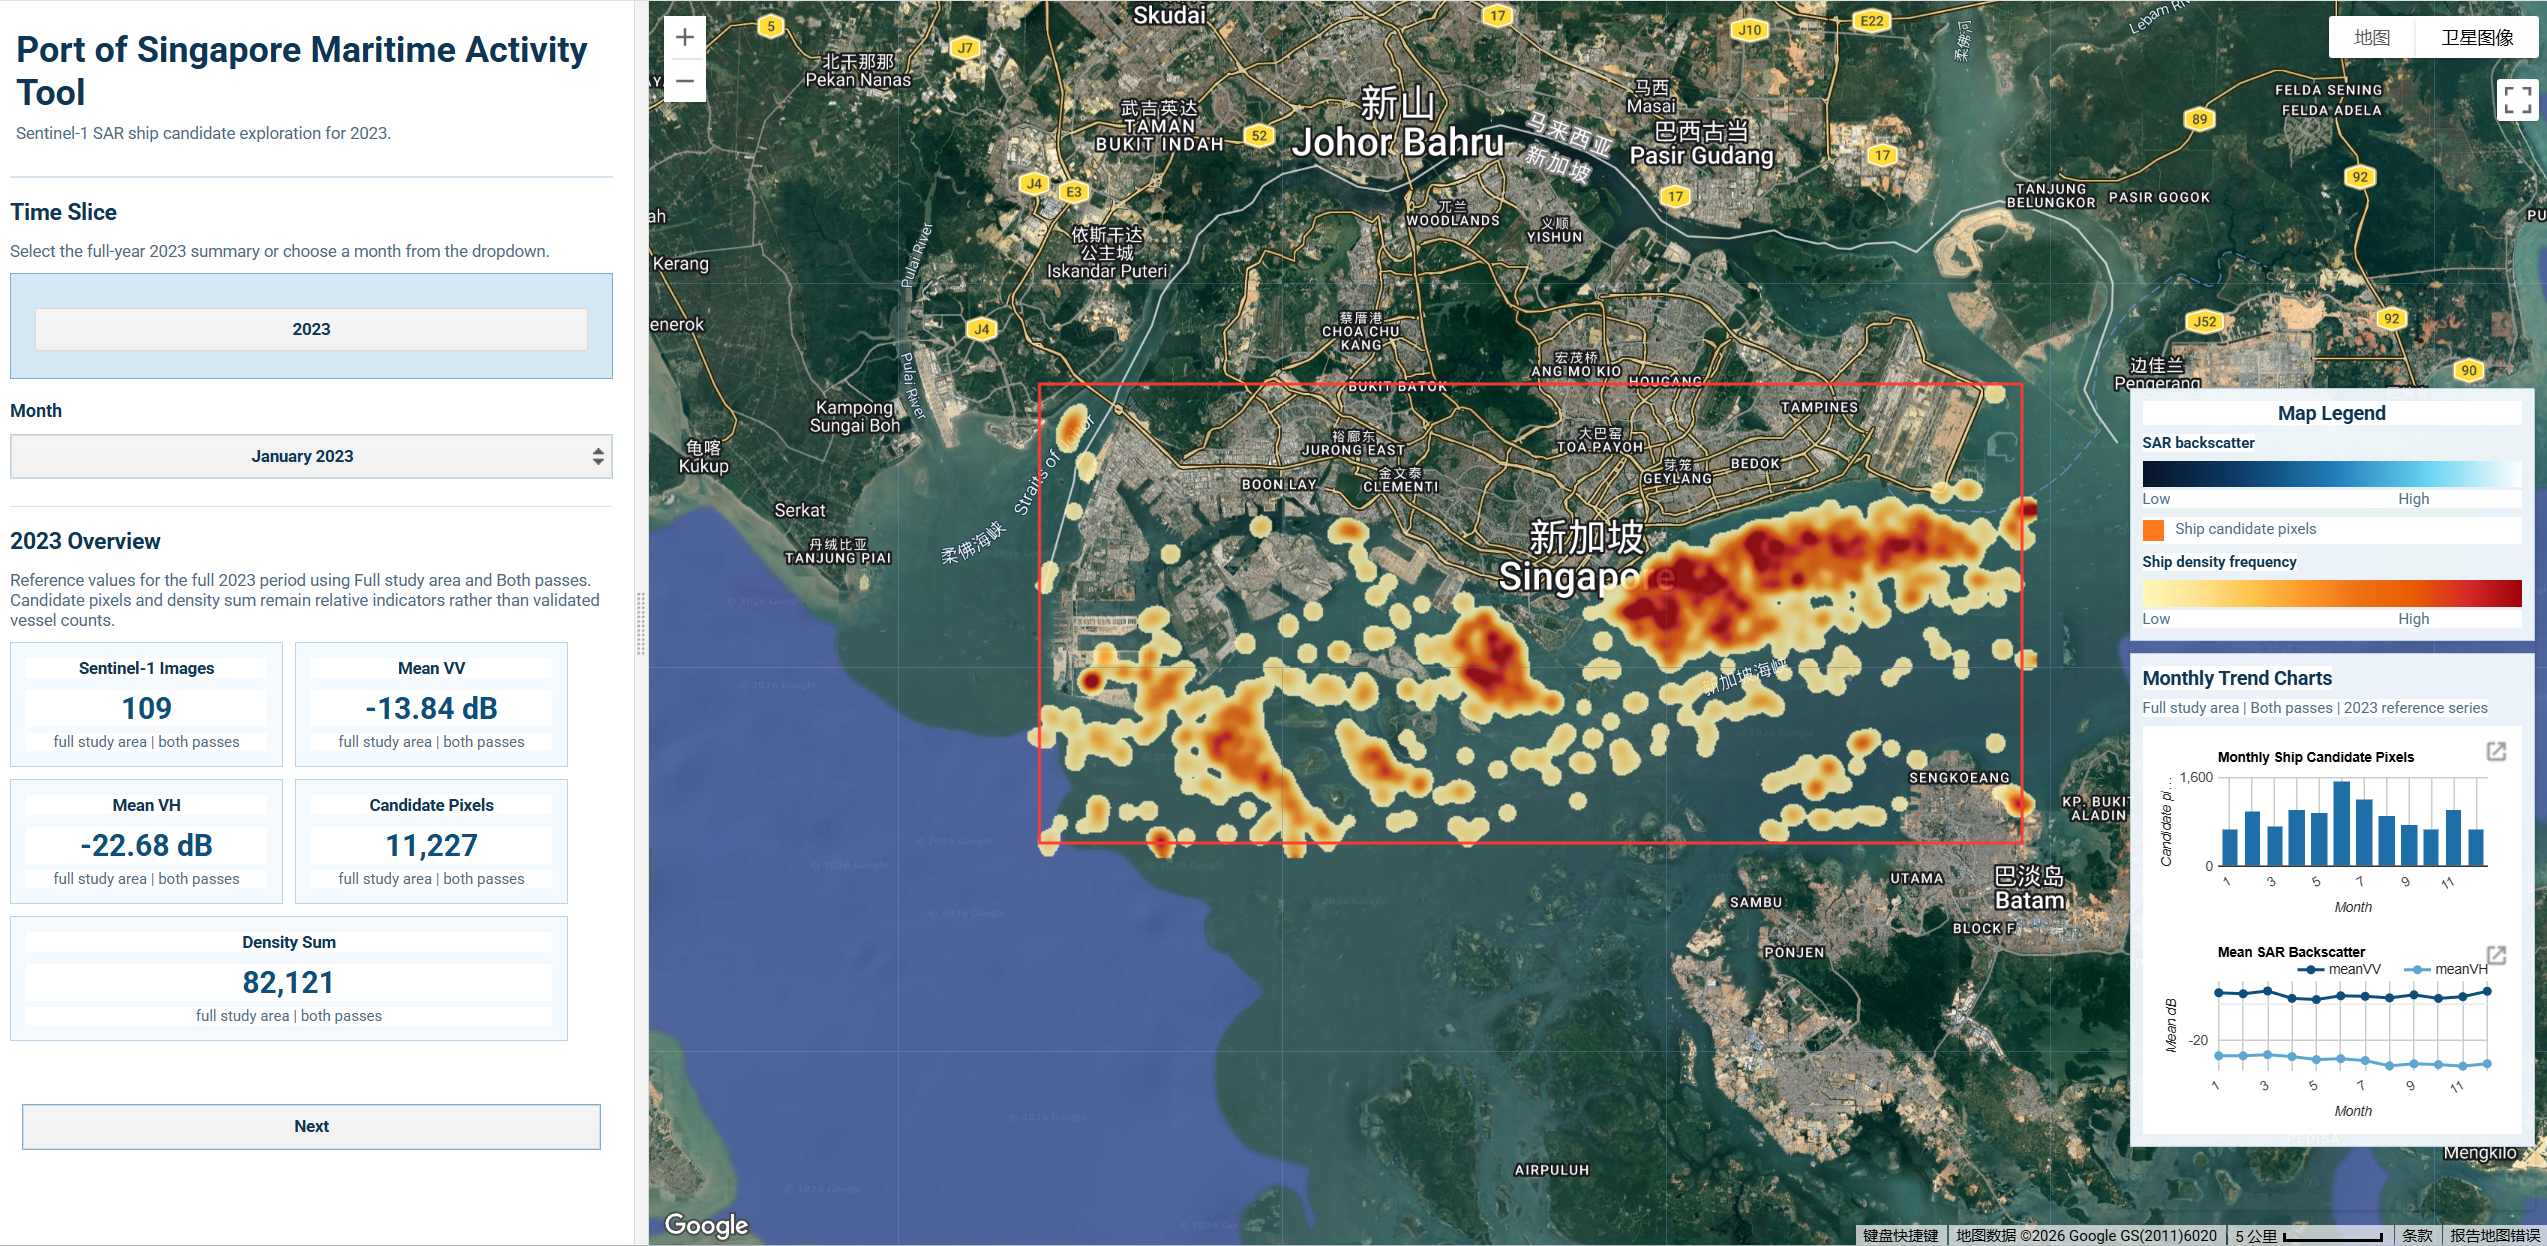Switch to 地图 map view
The height and width of the screenshot is (1246, 2547).
click(2372, 38)
